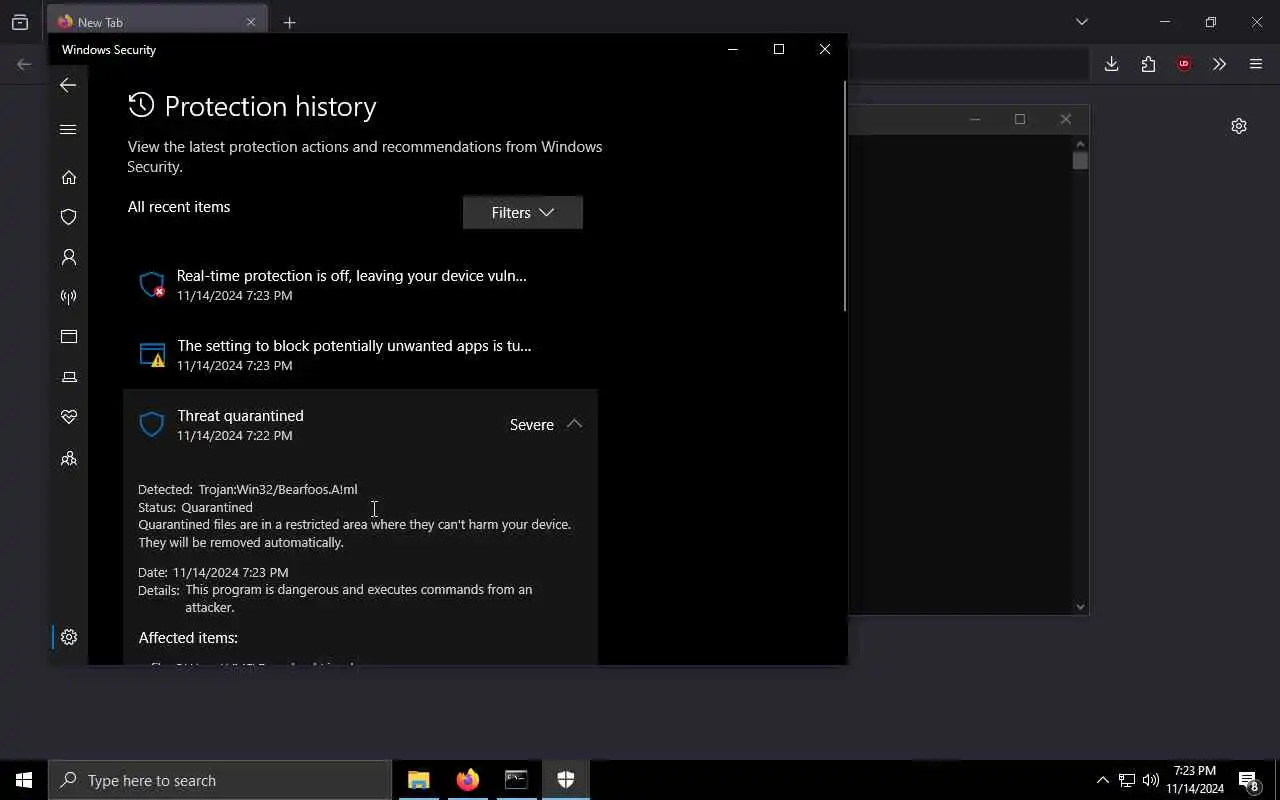Click the Severe severity label

(532, 425)
